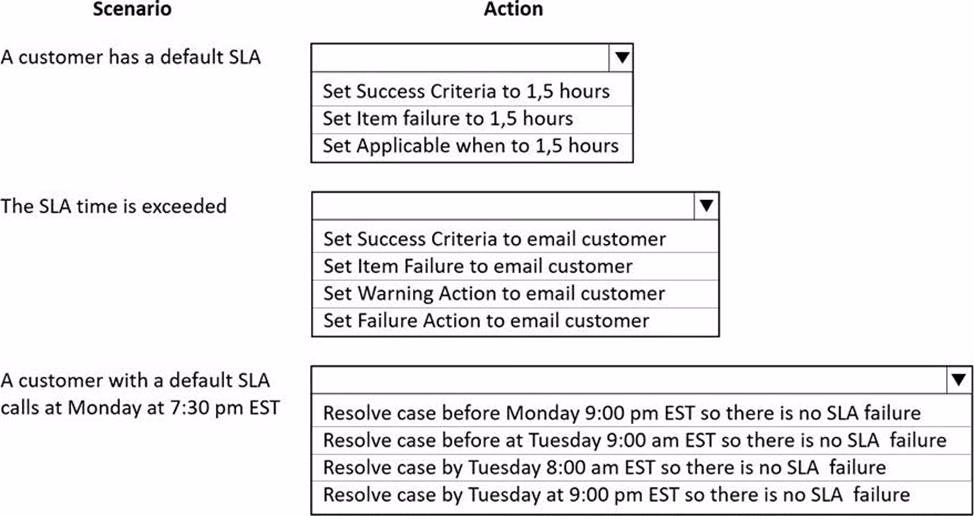Click the Scenario column header

pyautogui.click(x=131, y=10)
